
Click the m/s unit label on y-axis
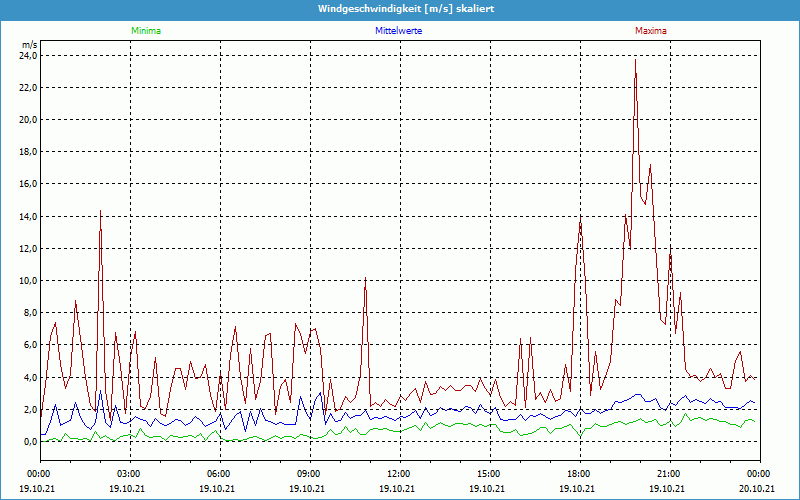pyautogui.click(x=29, y=45)
